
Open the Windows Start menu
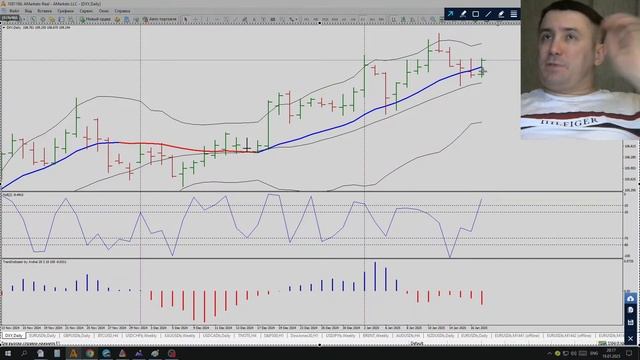tap(8, 353)
